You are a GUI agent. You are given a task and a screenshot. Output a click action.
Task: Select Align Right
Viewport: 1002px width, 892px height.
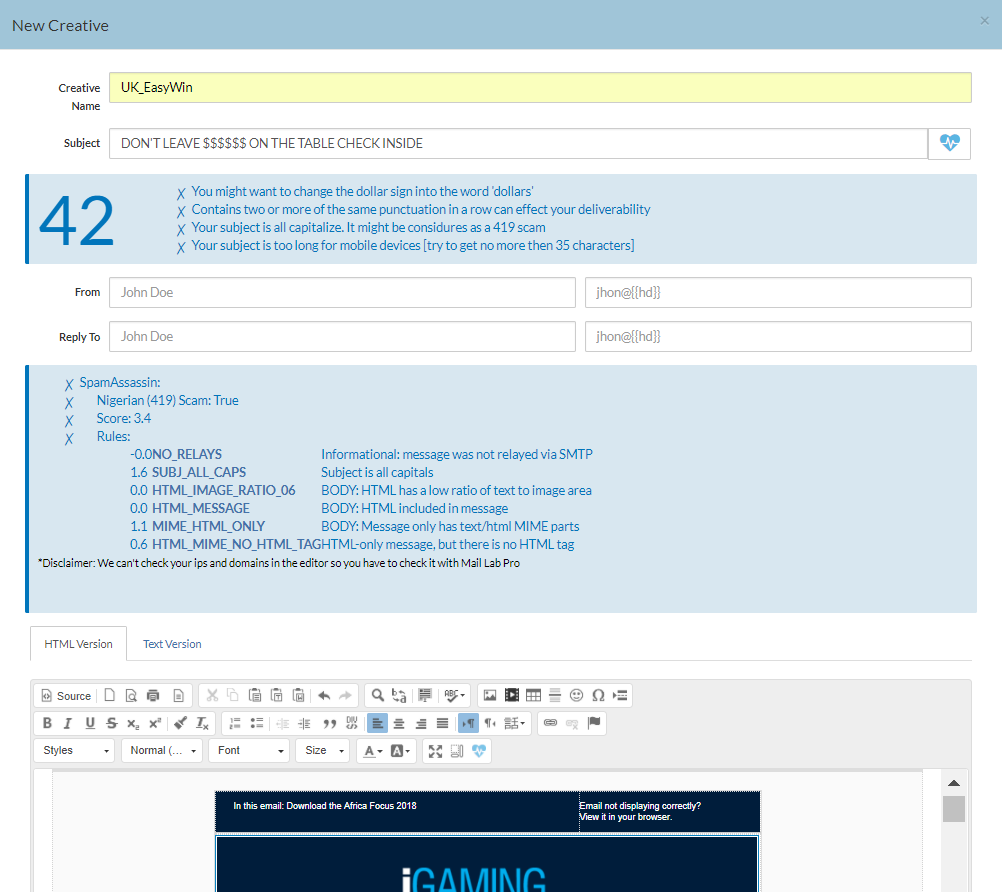click(x=420, y=723)
